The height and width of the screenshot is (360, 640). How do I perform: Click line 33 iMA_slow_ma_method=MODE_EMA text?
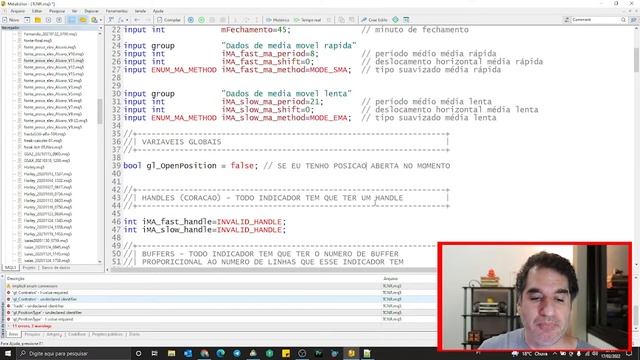pos(286,118)
